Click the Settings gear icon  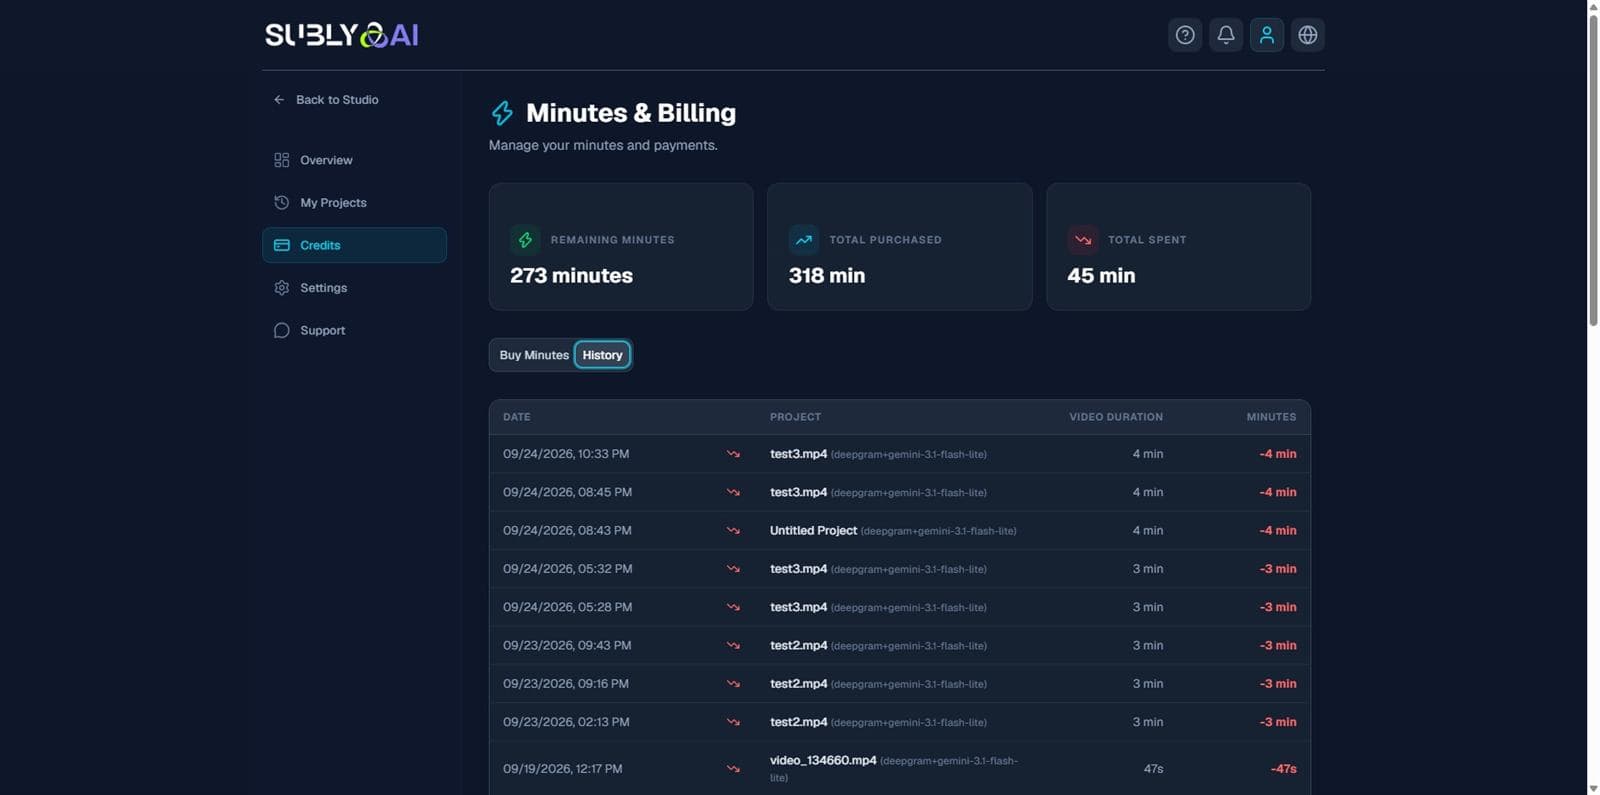click(x=282, y=288)
